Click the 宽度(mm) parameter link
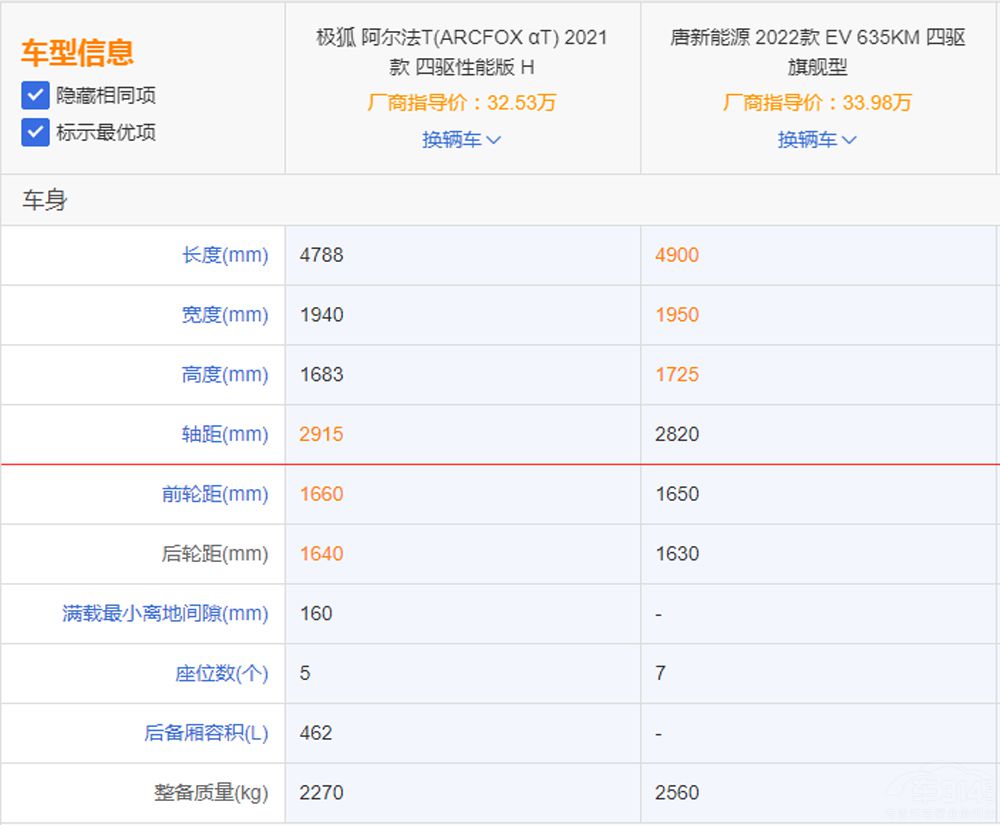This screenshot has height=825, width=1000. (225, 315)
